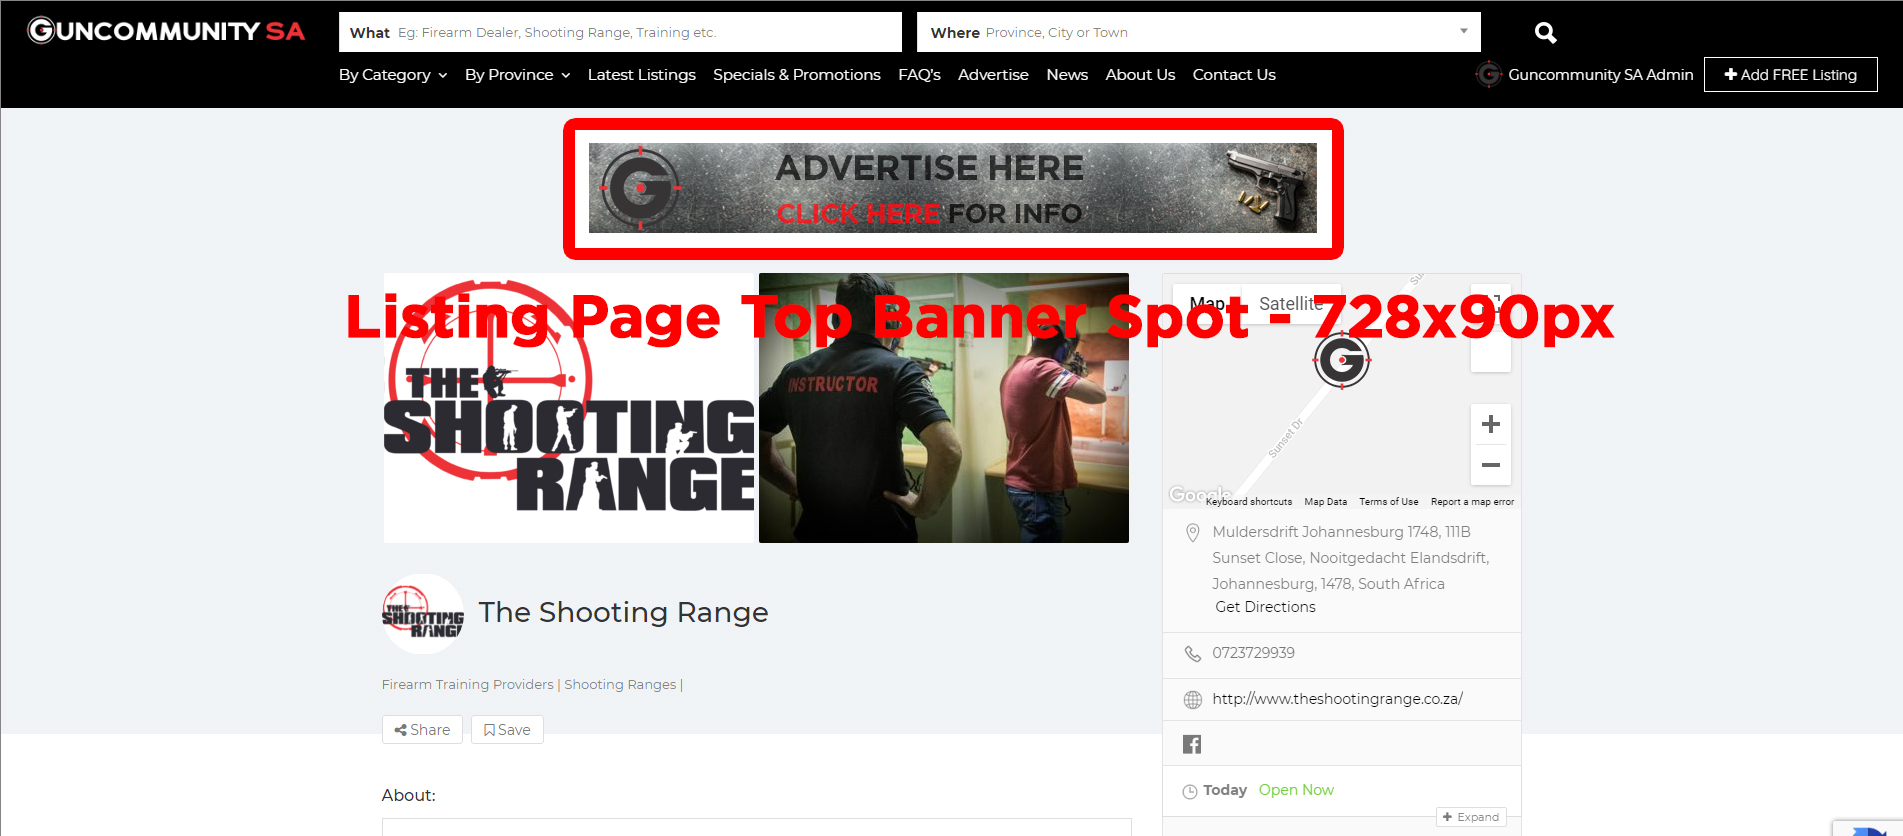Viewport: 1903px width, 836px height.
Task: Open the Latest Listings menu item
Action: 641,75
